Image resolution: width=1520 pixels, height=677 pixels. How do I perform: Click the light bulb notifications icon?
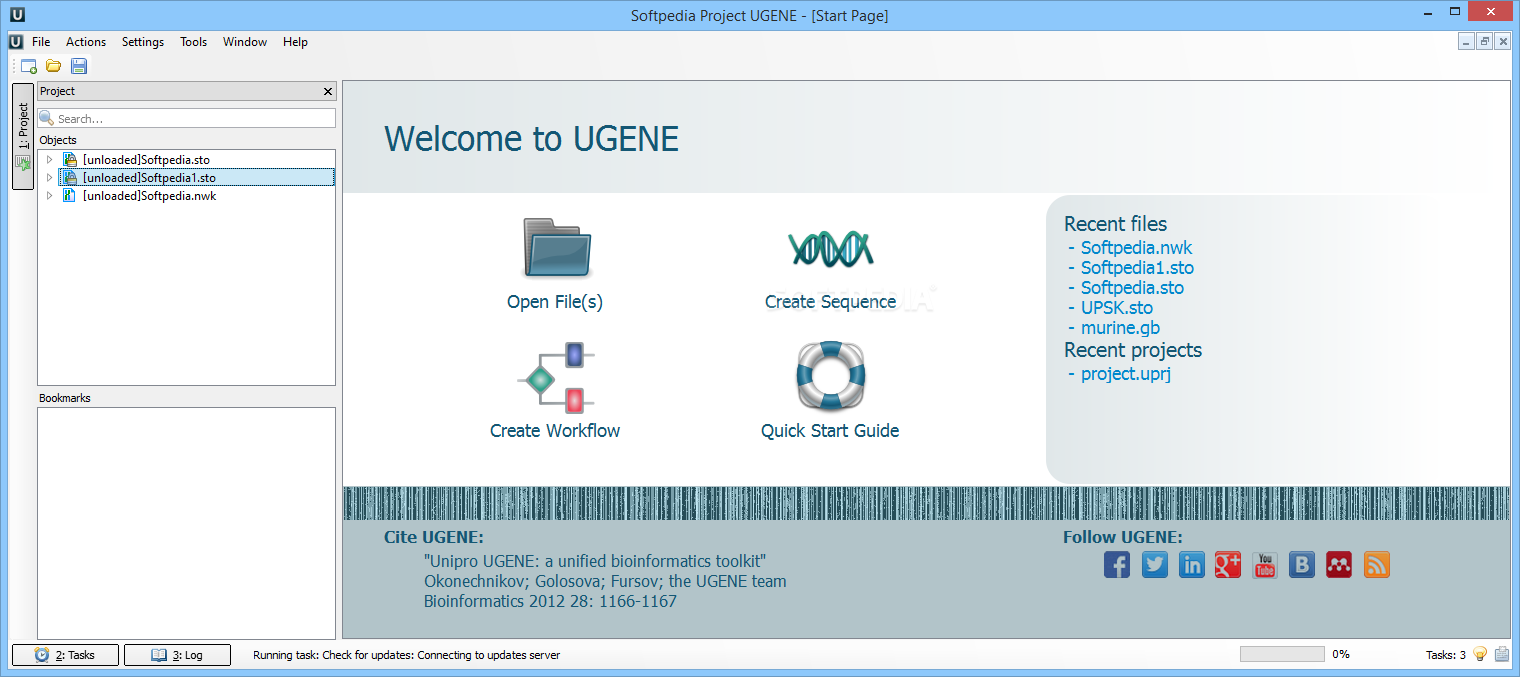pyautogui.click(x=1480, y=654)
